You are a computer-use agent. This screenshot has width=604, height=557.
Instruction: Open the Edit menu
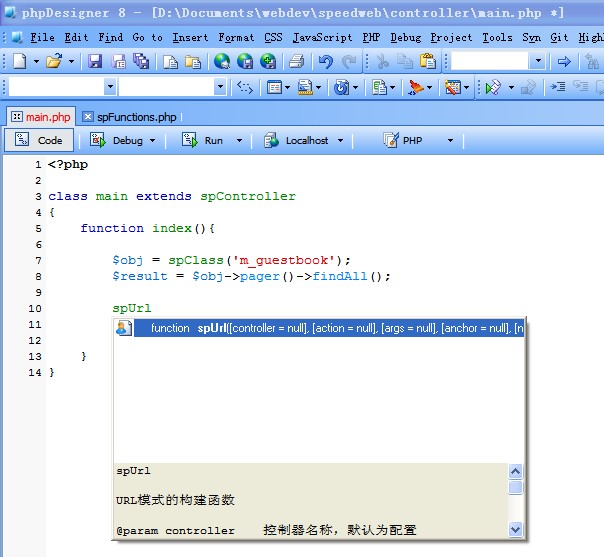coord(76,37)
